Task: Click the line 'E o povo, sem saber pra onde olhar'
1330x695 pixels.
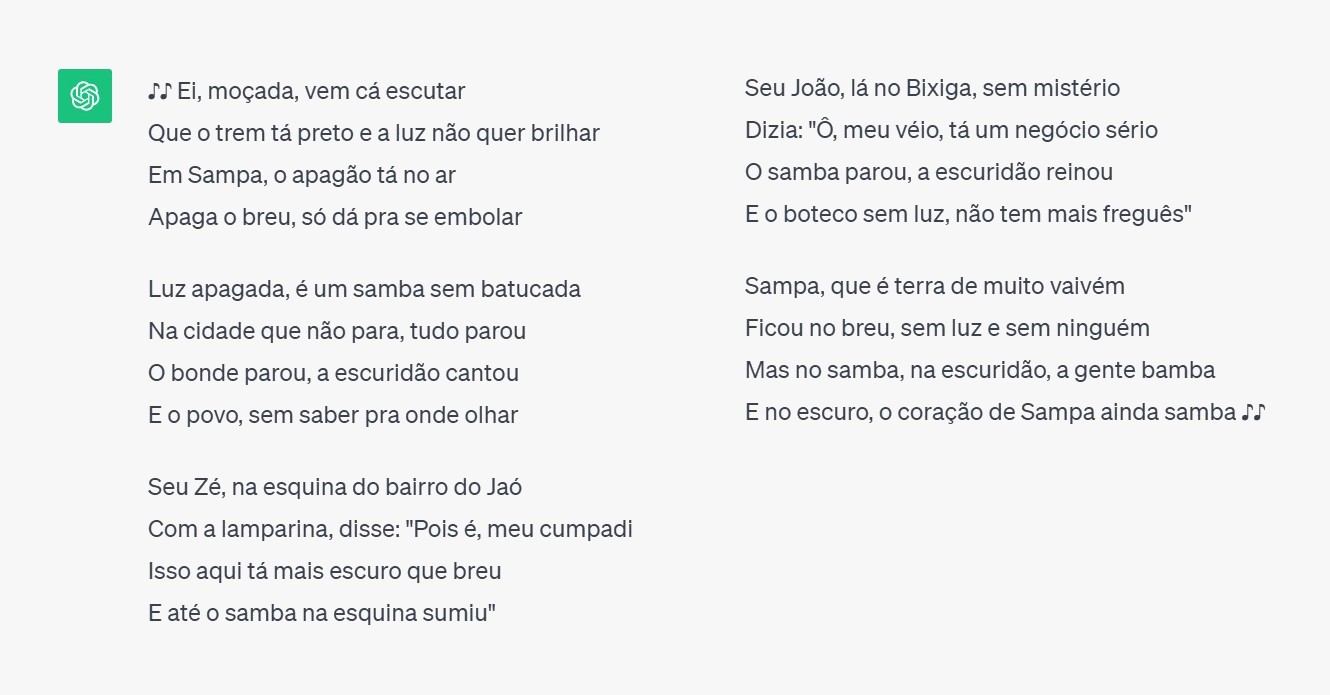Action: click(x=333, y=415)
